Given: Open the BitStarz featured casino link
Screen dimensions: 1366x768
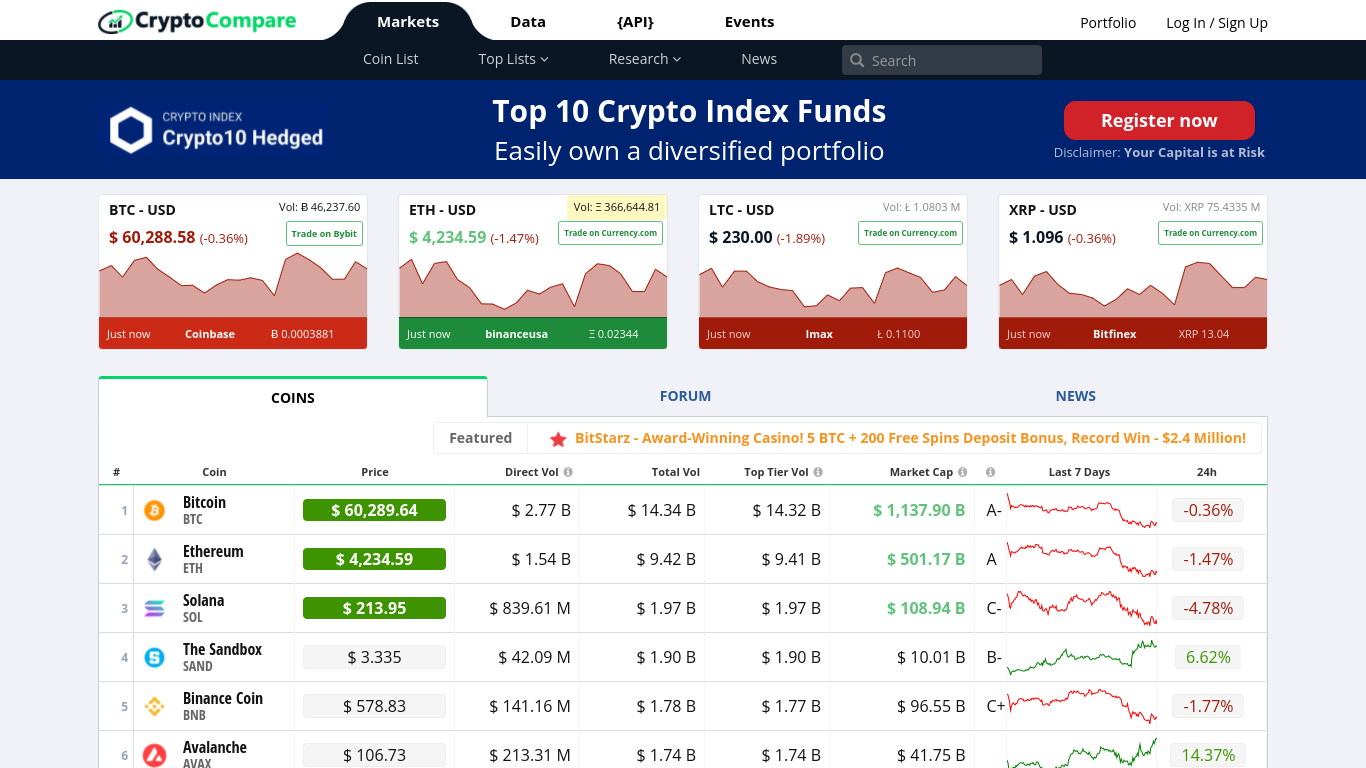Looking at the screenshot, I should point(910,438).
